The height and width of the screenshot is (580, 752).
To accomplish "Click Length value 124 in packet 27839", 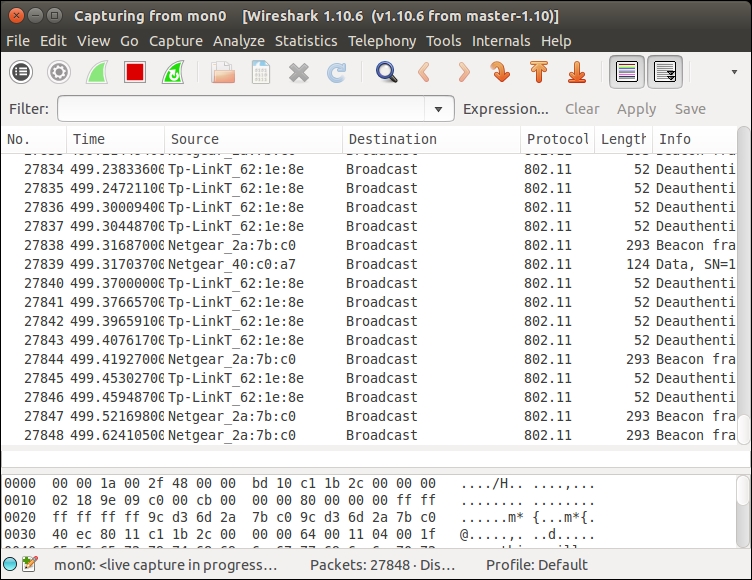I will (x=638, y=264).
